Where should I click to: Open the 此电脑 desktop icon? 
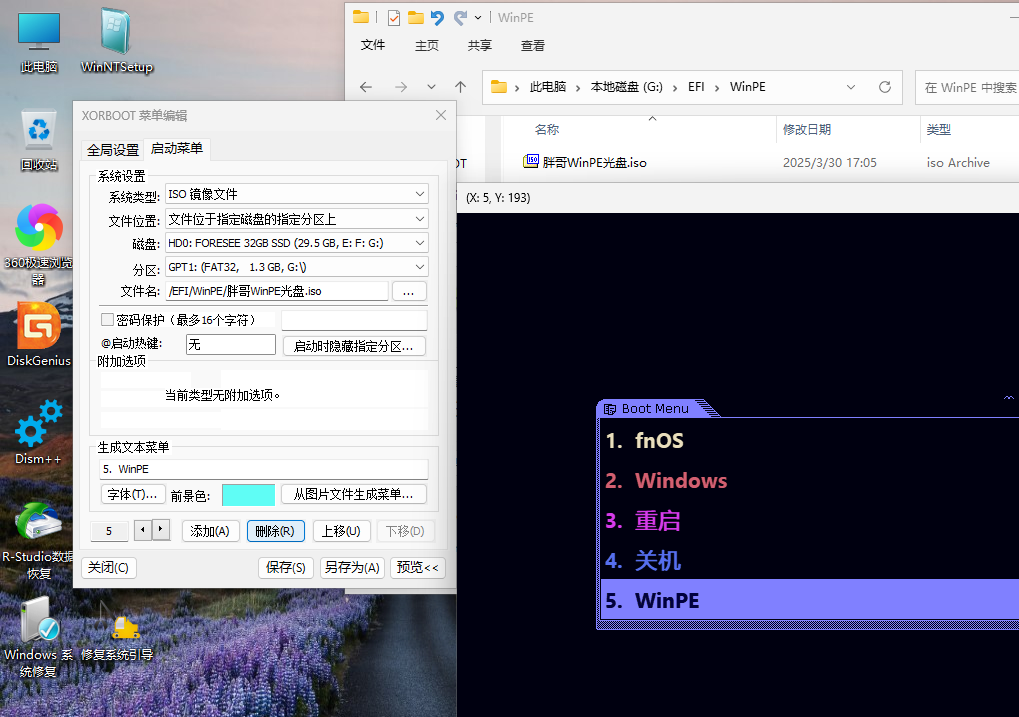pyautogui.click(x=39, y=42)
